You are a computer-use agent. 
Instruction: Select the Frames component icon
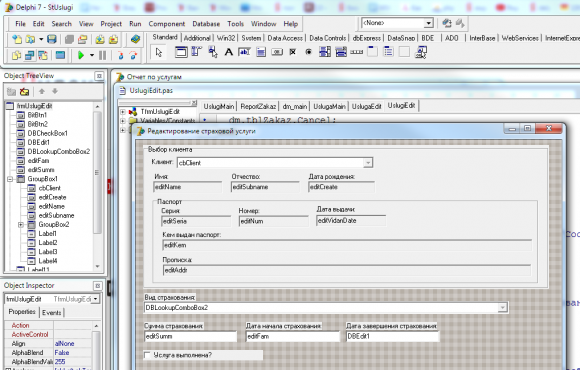(181, 52)
